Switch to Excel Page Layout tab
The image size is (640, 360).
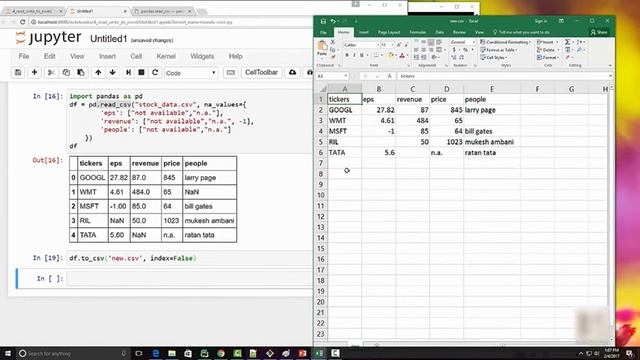389,32
